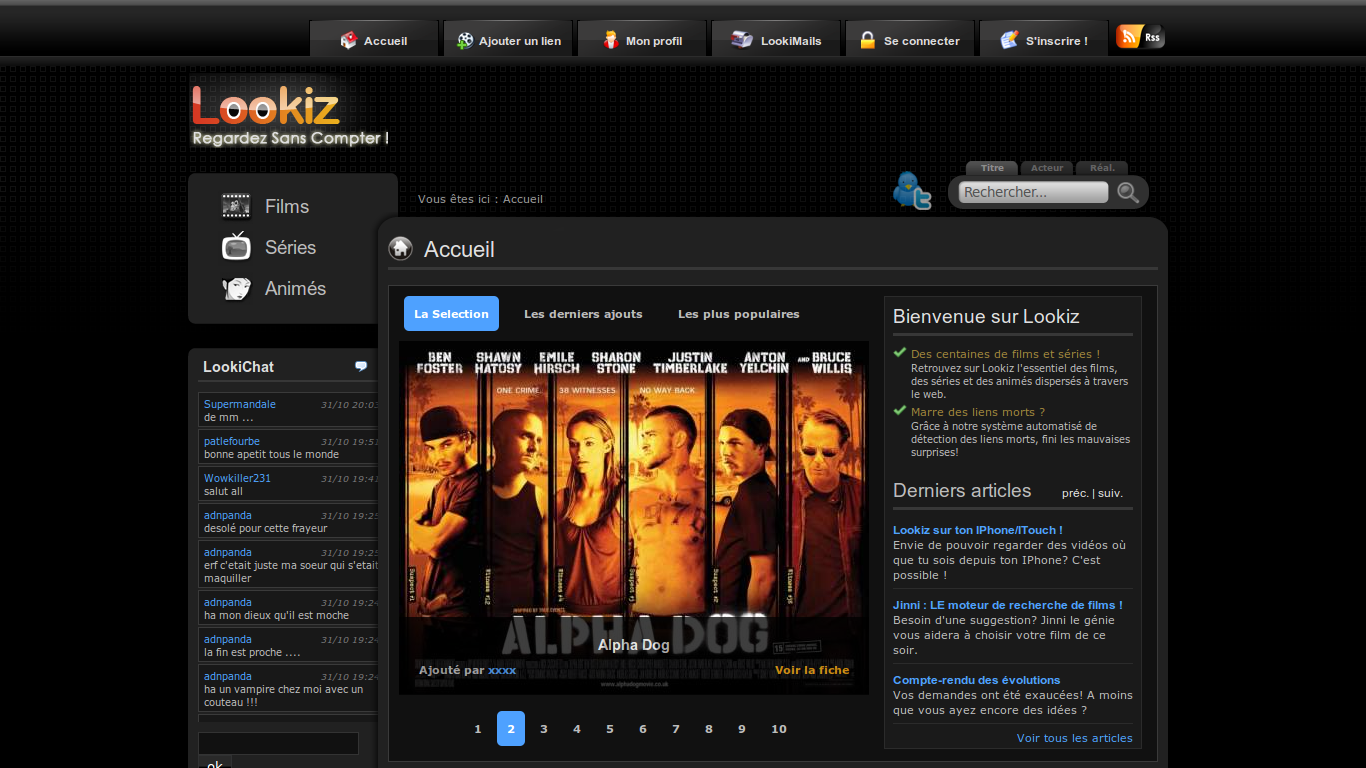Screen dimensions: 1366x768
Task: Open Voir tous les articles
Action: pyautogui.click(x=1075, y=738)
